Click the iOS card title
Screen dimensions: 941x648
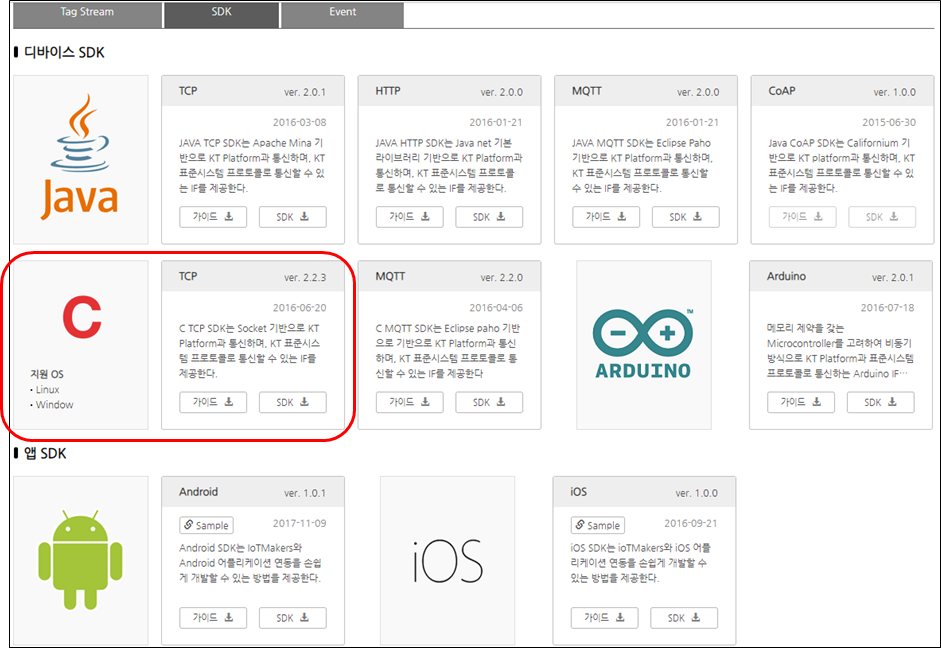(x=579, y=491)
